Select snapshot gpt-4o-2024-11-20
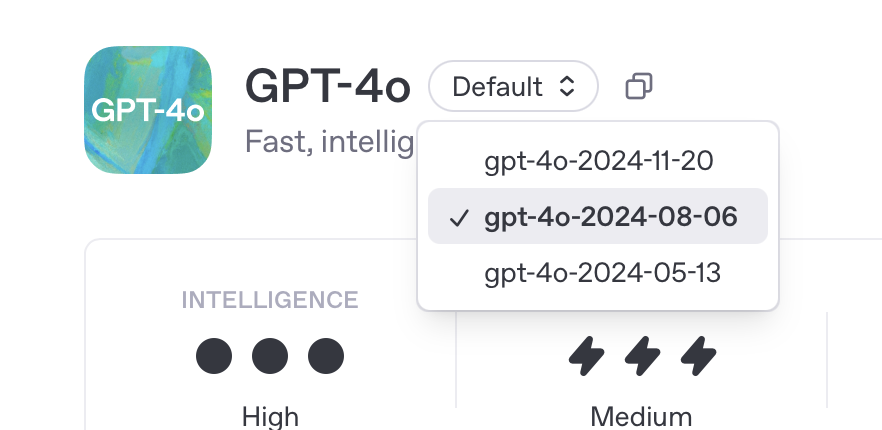The width and height of the screenshot is (882, 430). click(x=598, y=161)
